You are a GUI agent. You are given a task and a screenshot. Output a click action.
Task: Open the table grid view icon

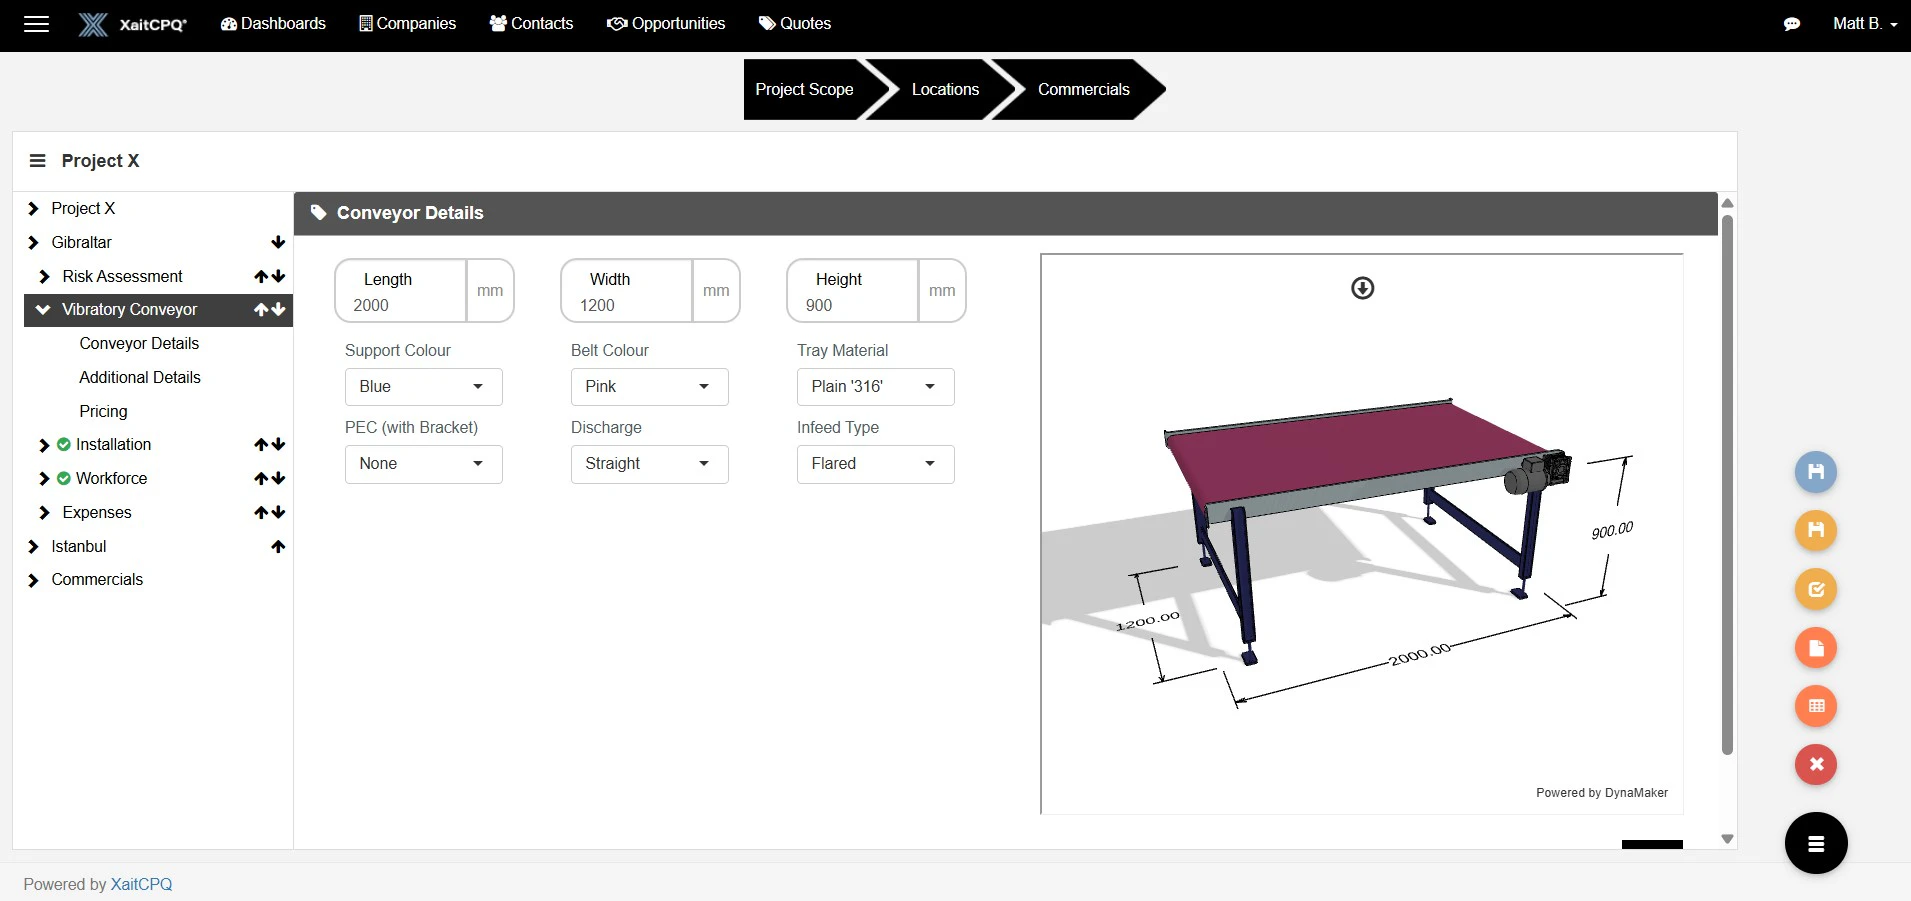(1817, 706)
